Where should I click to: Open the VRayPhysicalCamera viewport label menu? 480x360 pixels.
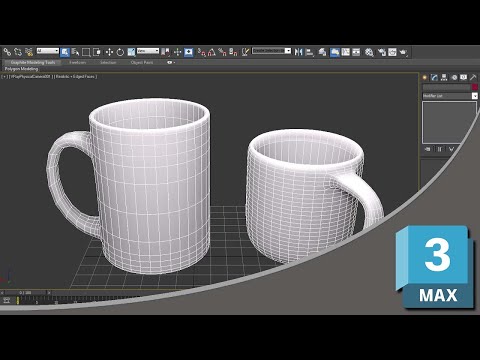point(30,76)
